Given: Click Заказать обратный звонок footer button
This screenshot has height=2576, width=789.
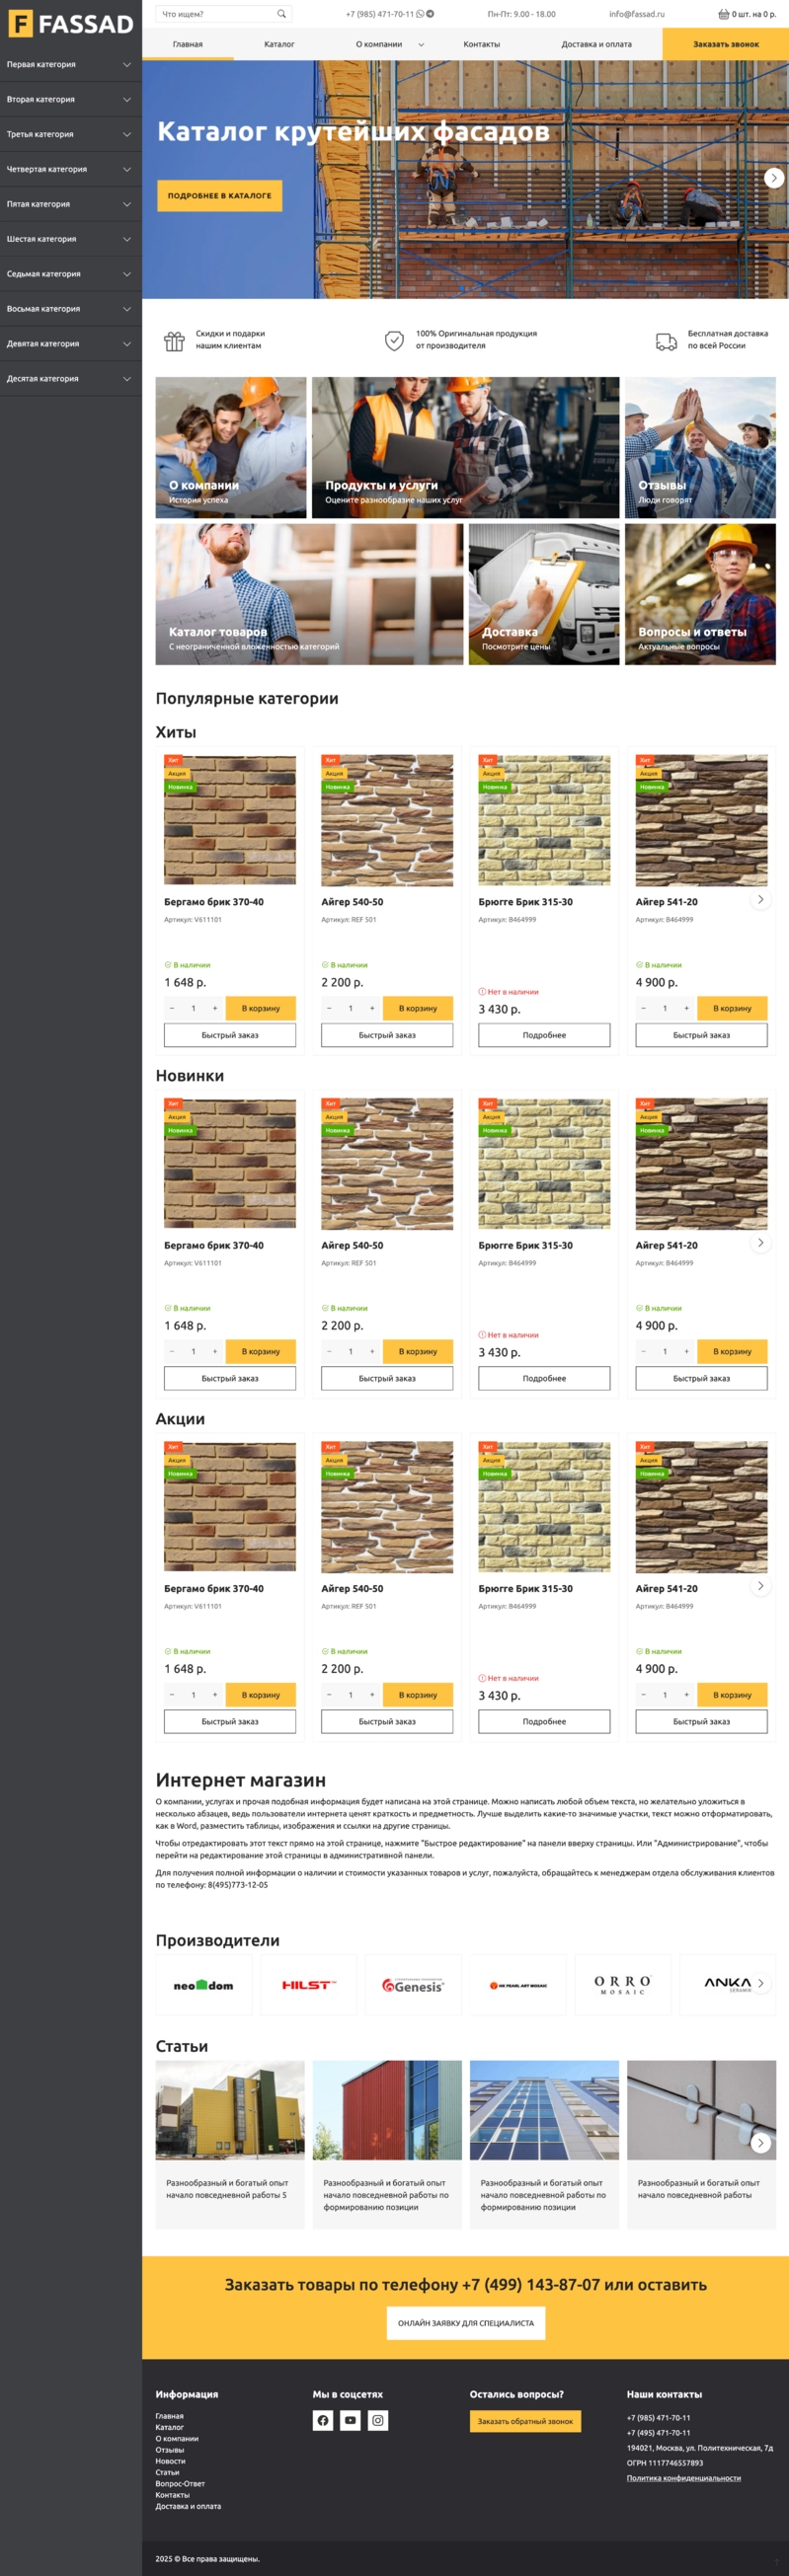Looking at the screenshot, I should [525, 2421].
